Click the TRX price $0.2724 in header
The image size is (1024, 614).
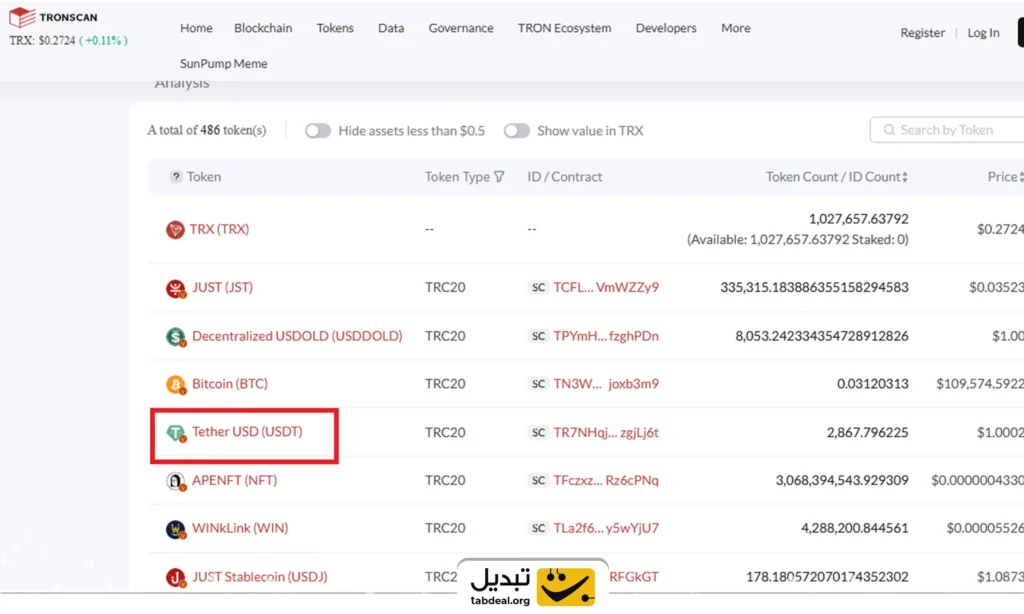[x=57, y=40]
